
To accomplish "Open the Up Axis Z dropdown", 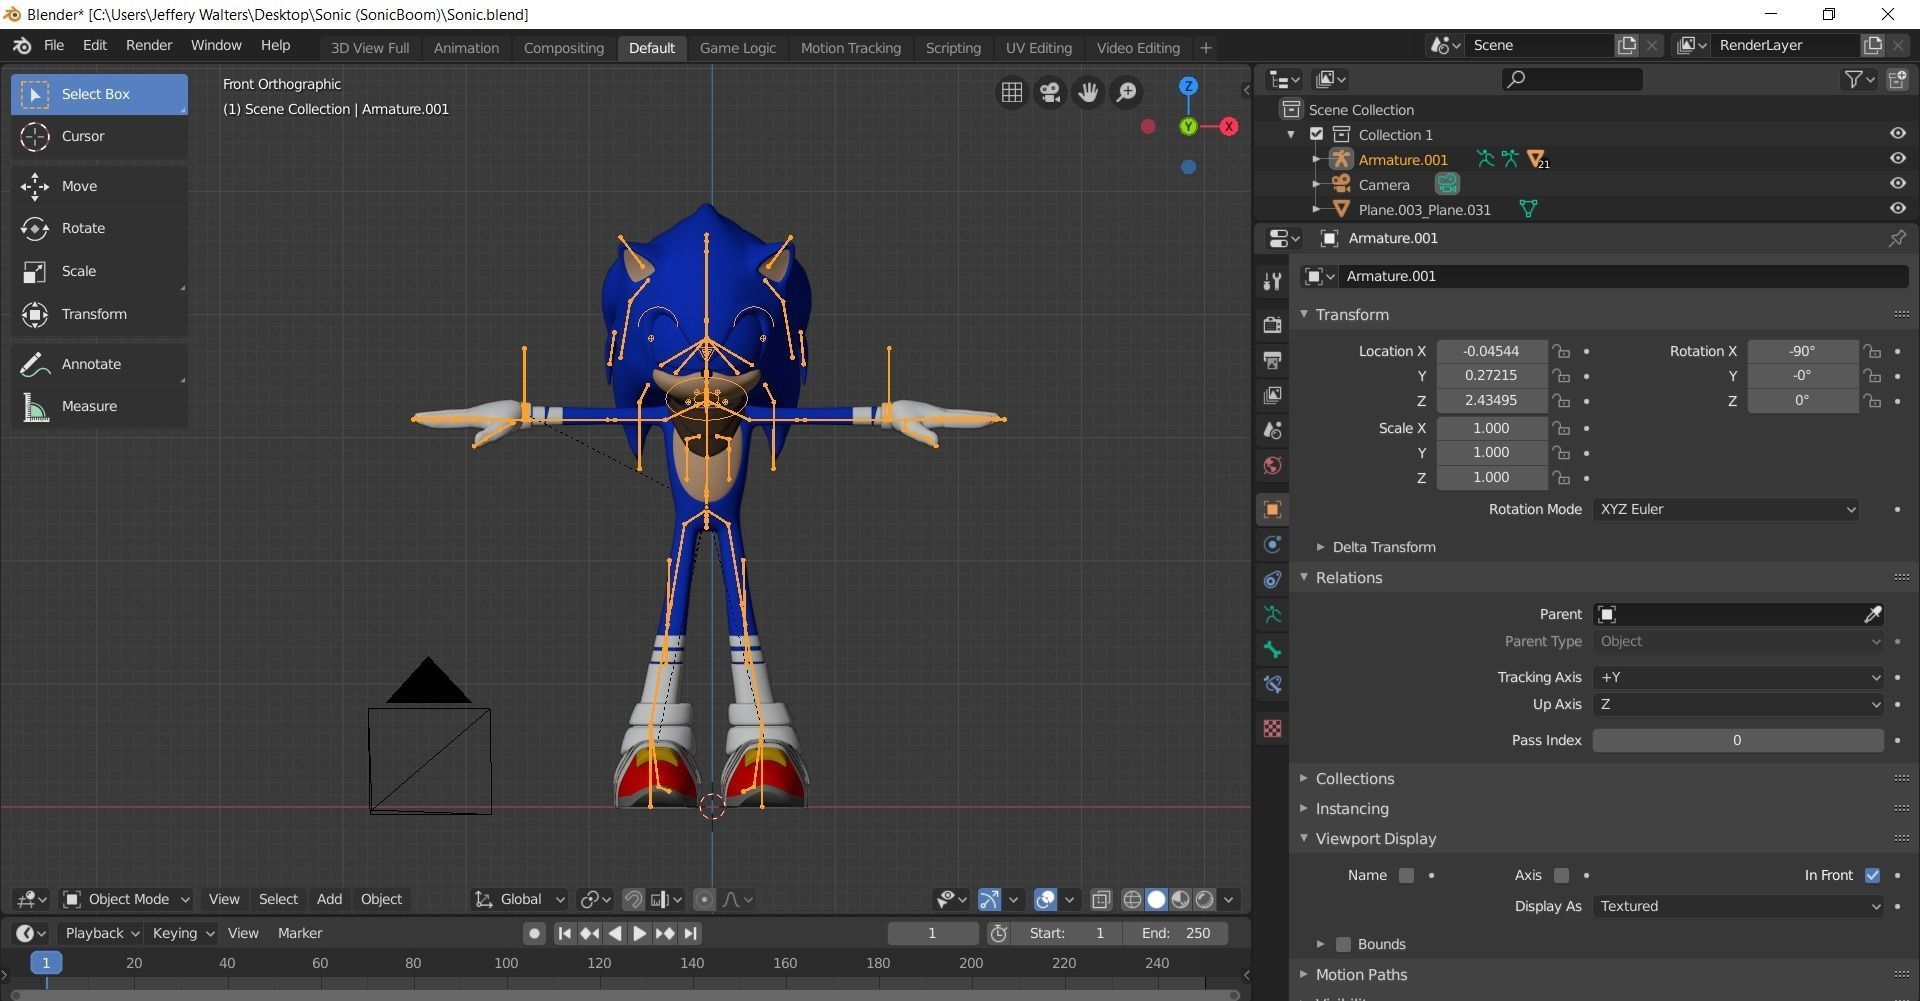I will click(1738, 704).
